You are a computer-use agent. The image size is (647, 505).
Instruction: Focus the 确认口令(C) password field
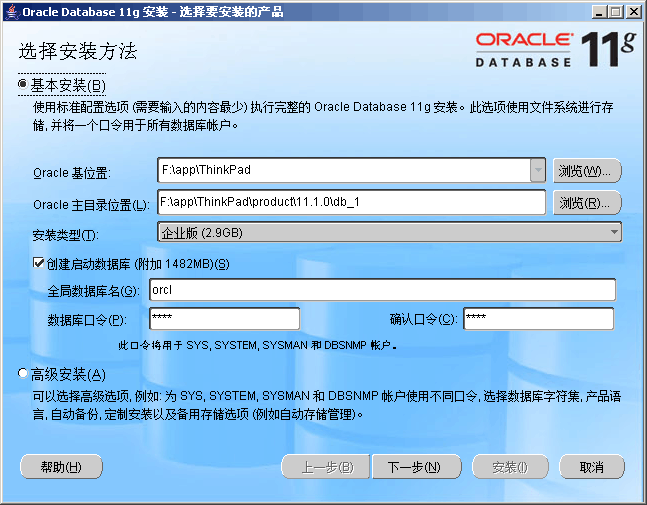[x=538, y=319]
